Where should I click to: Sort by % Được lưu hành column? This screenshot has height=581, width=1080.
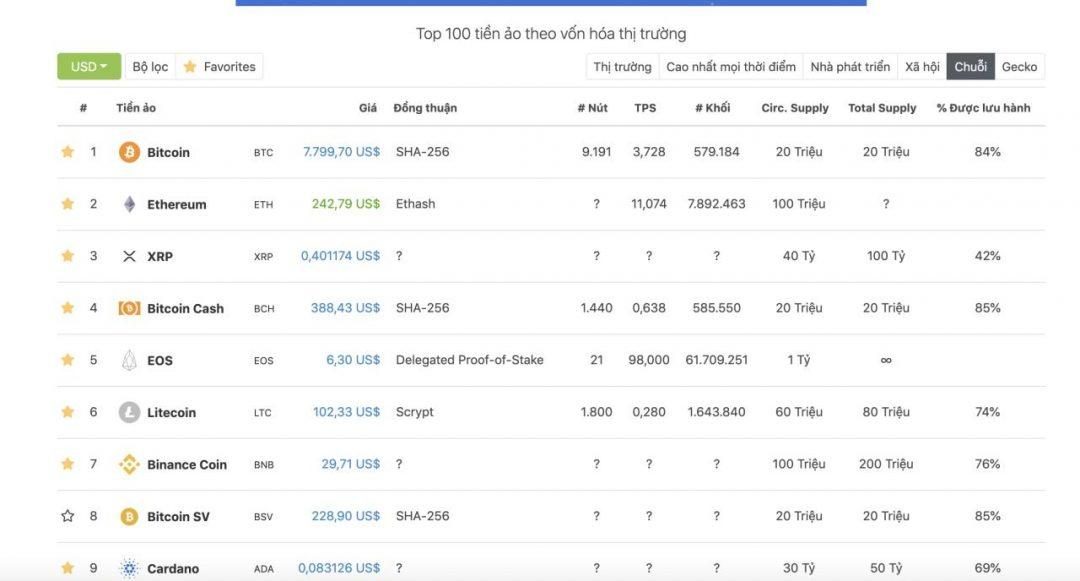click(984, 108)
